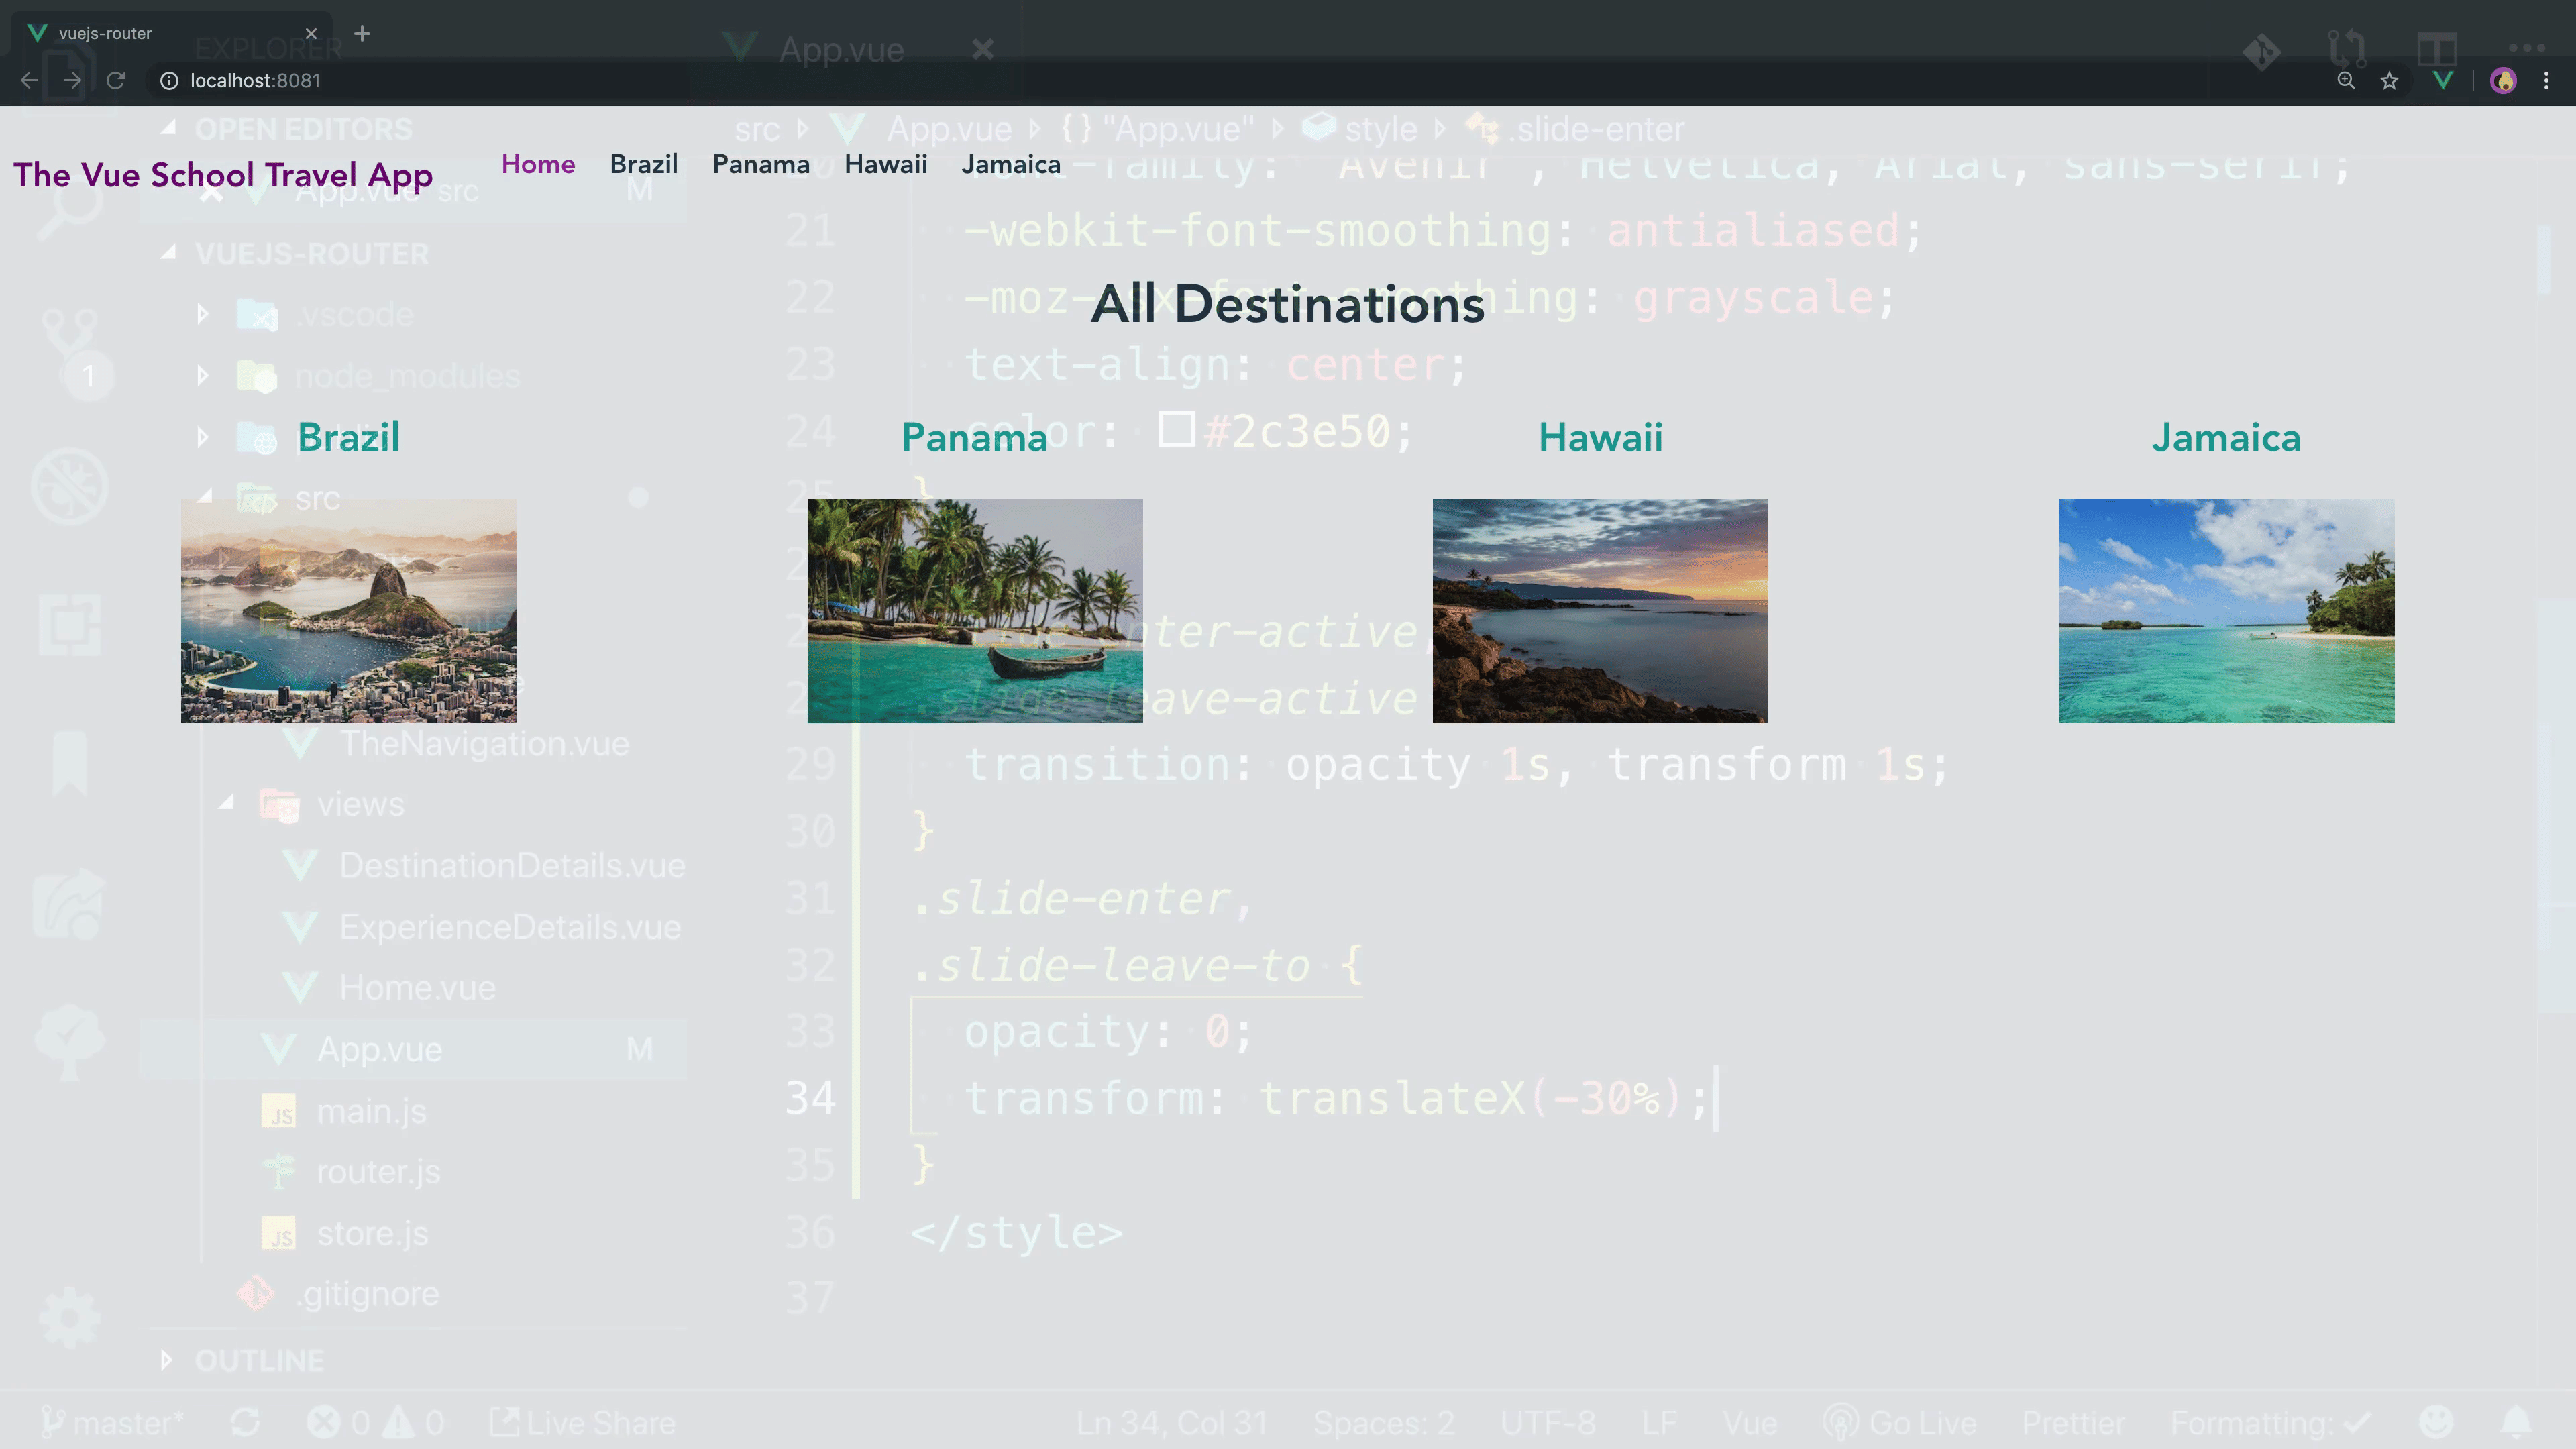Select the vuejs-router browser tab
The image size is (2576, 1449).
click(170, 34)
